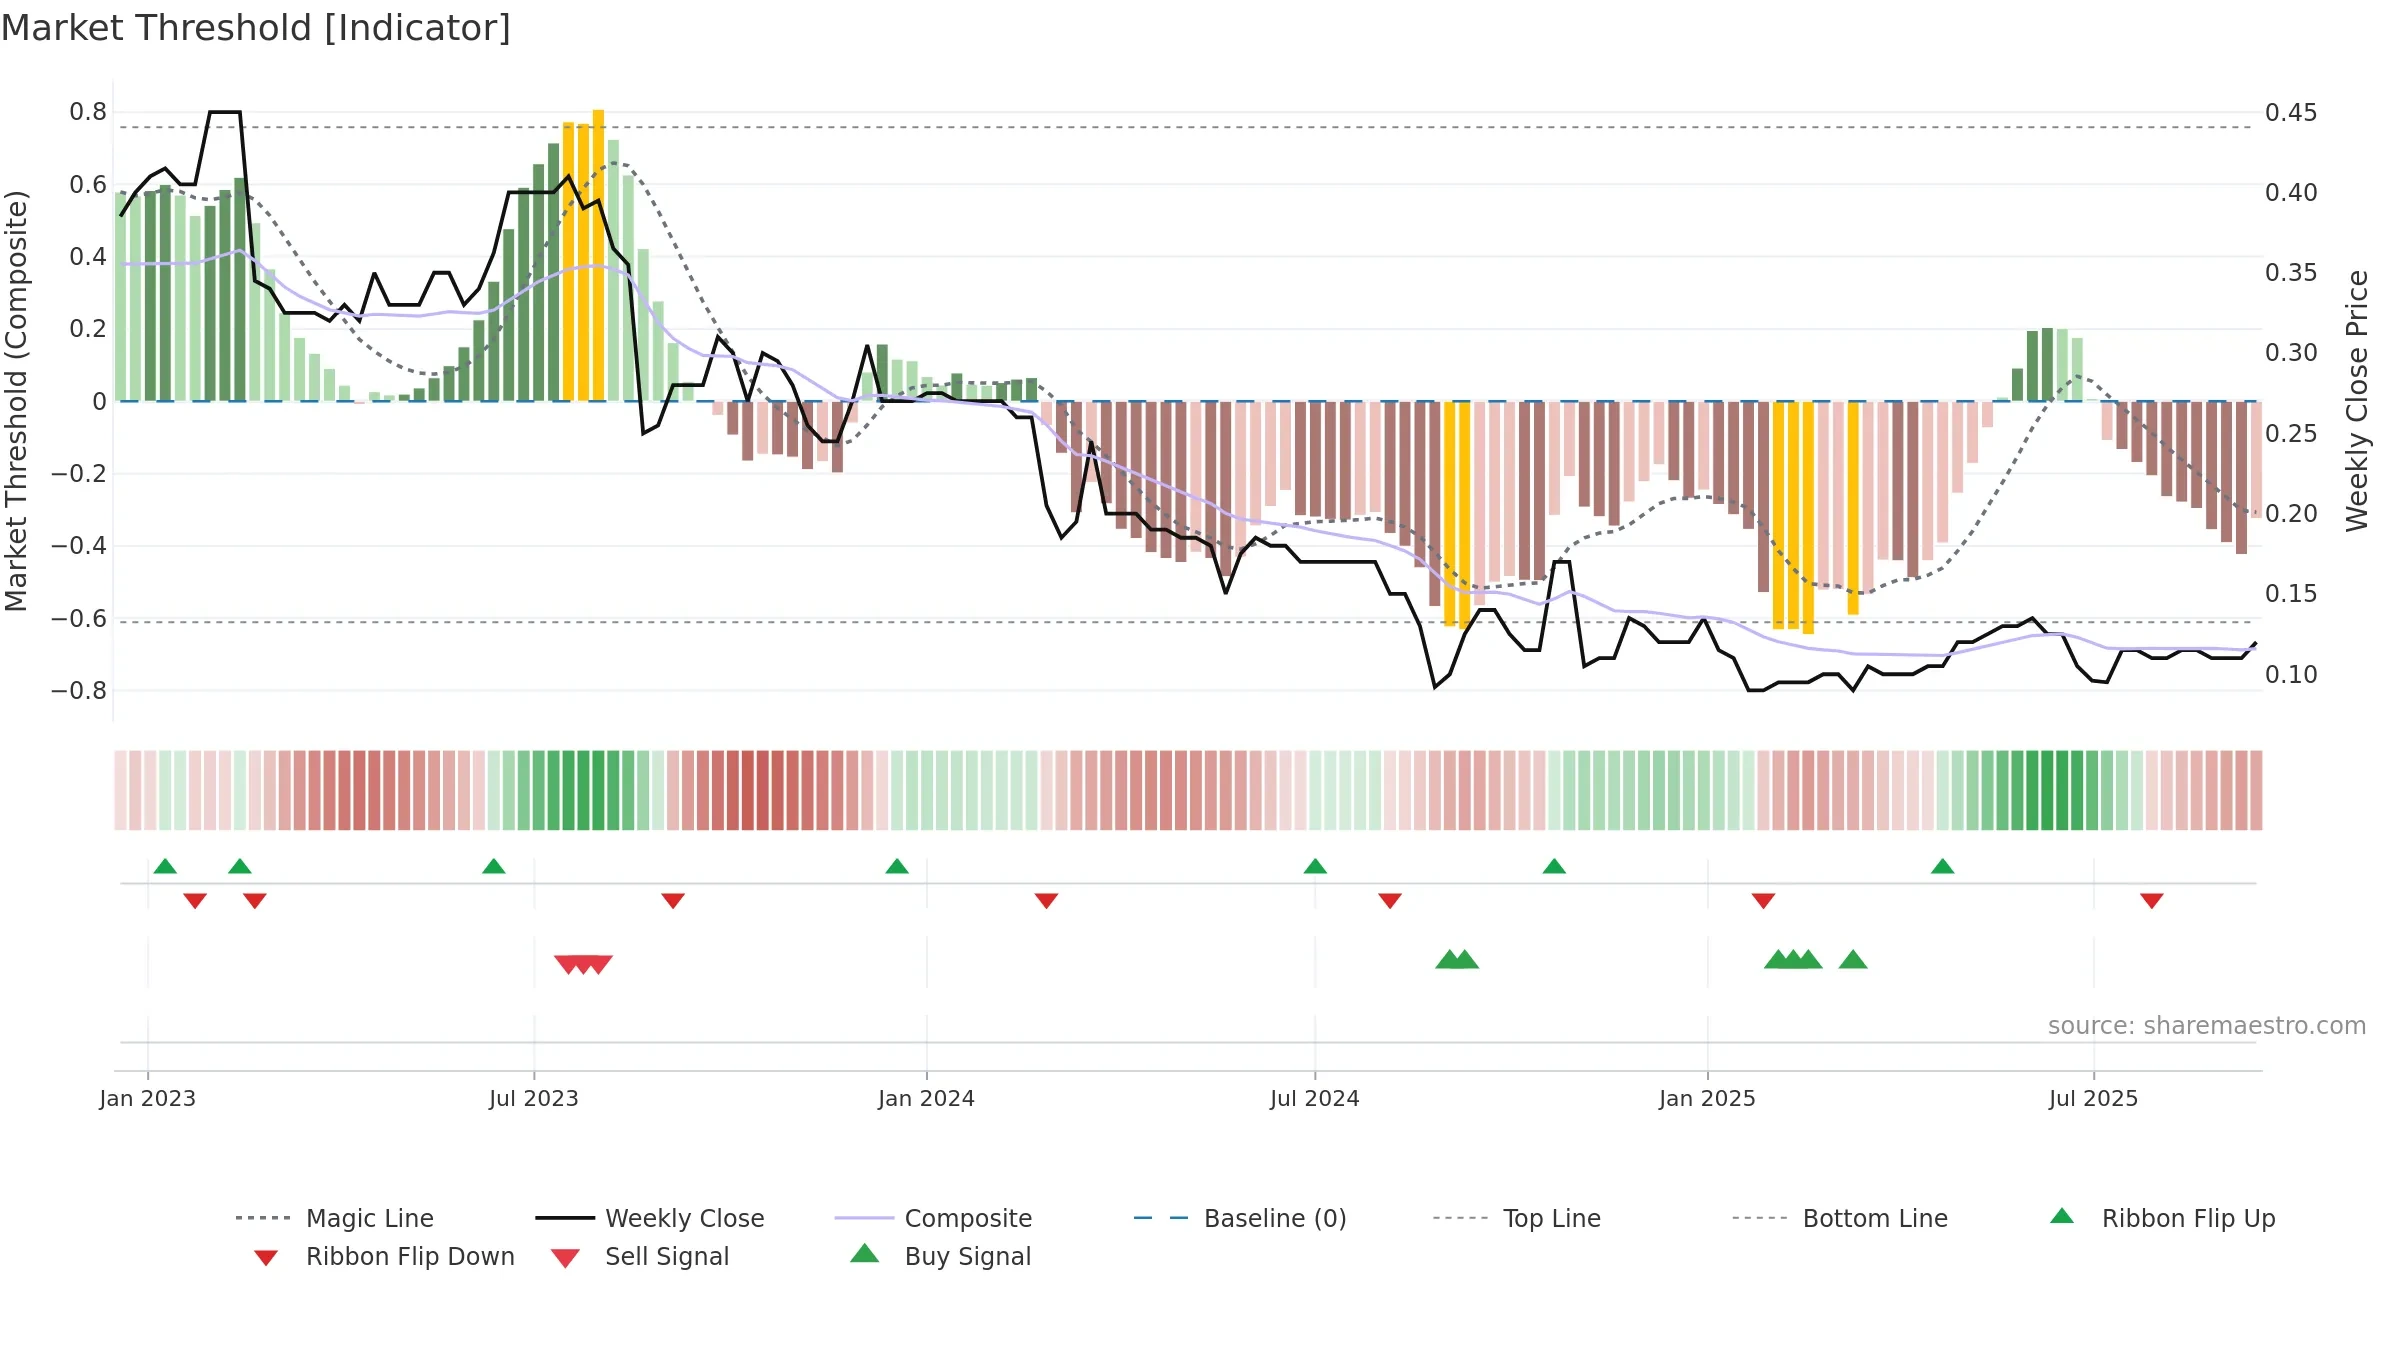Click the Sell Signal marker cluster in July 2023
Screen dimensions: 2400x1350
[x=583, y=965]
